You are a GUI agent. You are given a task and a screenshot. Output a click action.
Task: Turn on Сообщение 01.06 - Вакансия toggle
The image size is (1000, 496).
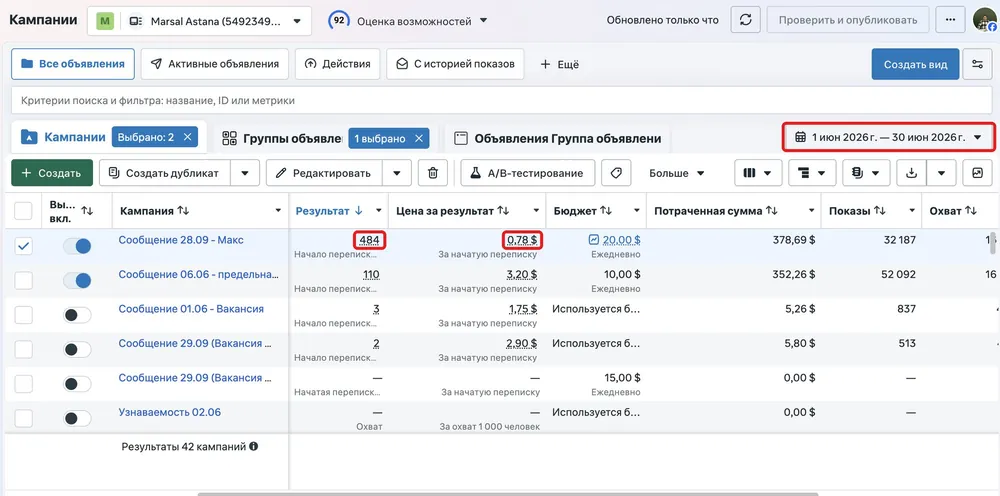(77, 315)
